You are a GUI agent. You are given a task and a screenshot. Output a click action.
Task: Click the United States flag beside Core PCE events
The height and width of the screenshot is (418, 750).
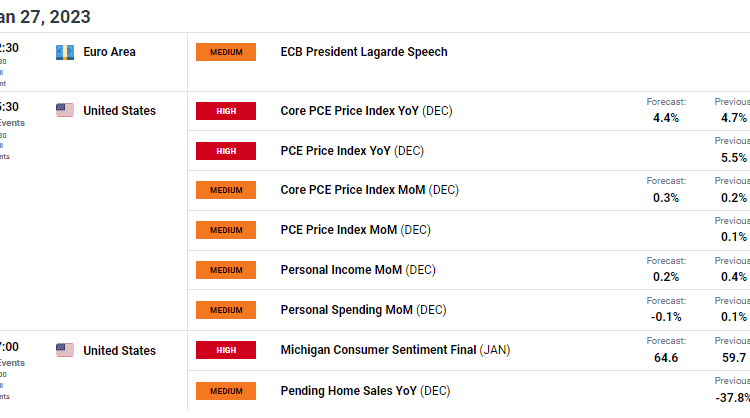tap(65, 111)
